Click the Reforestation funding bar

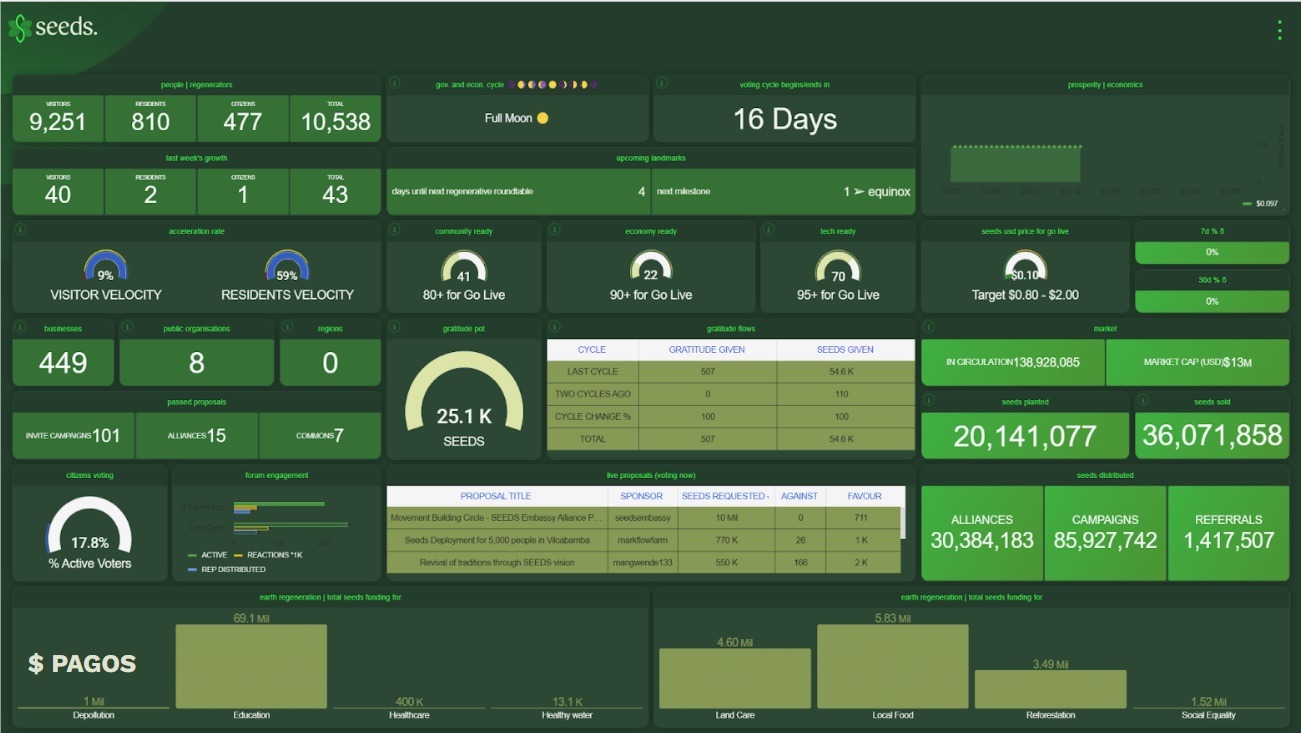pyautogui.click(x=1050, y=689)
